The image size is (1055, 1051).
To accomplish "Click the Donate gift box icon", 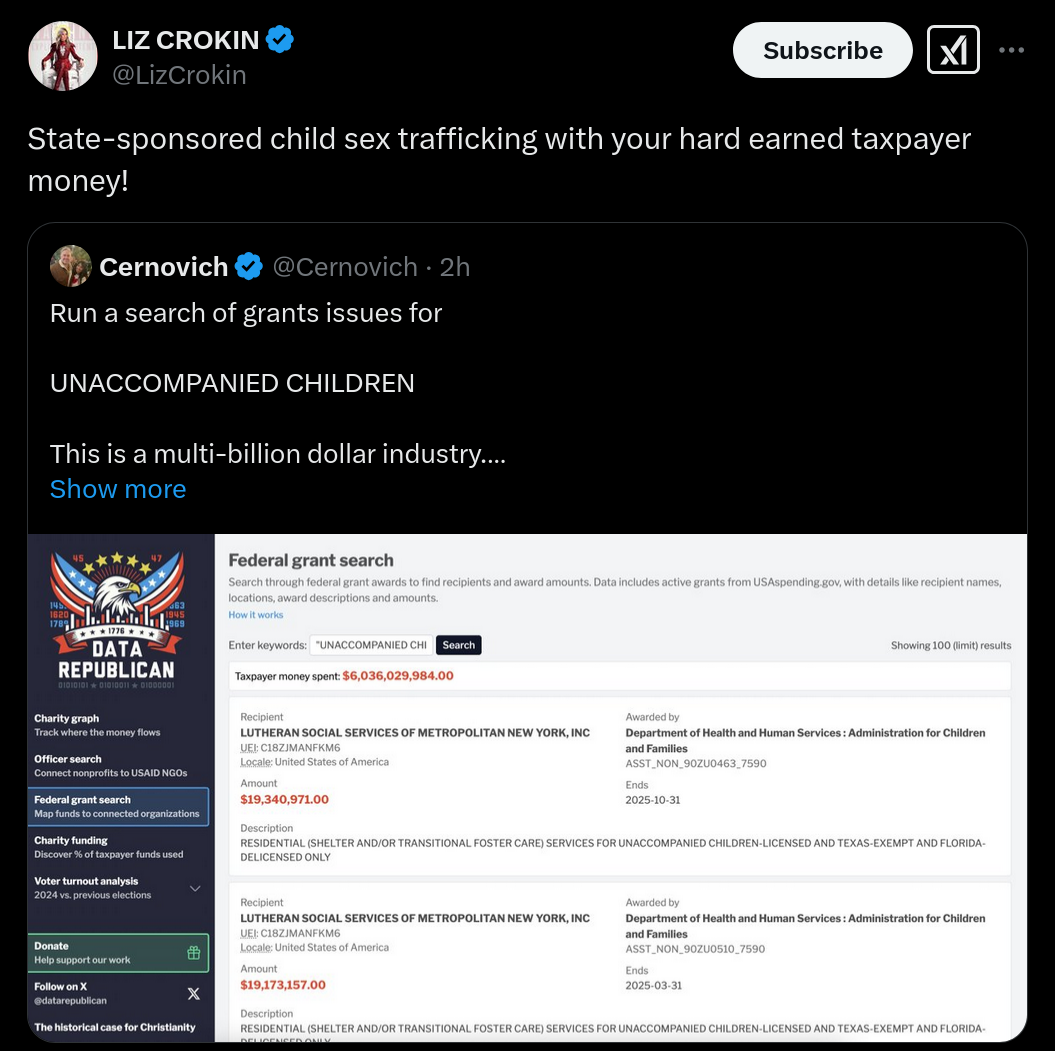I will coord(194,952).
